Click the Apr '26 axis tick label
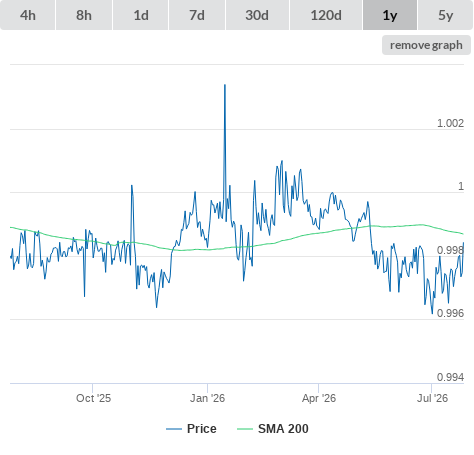The image size is (474, 455). 319,398
